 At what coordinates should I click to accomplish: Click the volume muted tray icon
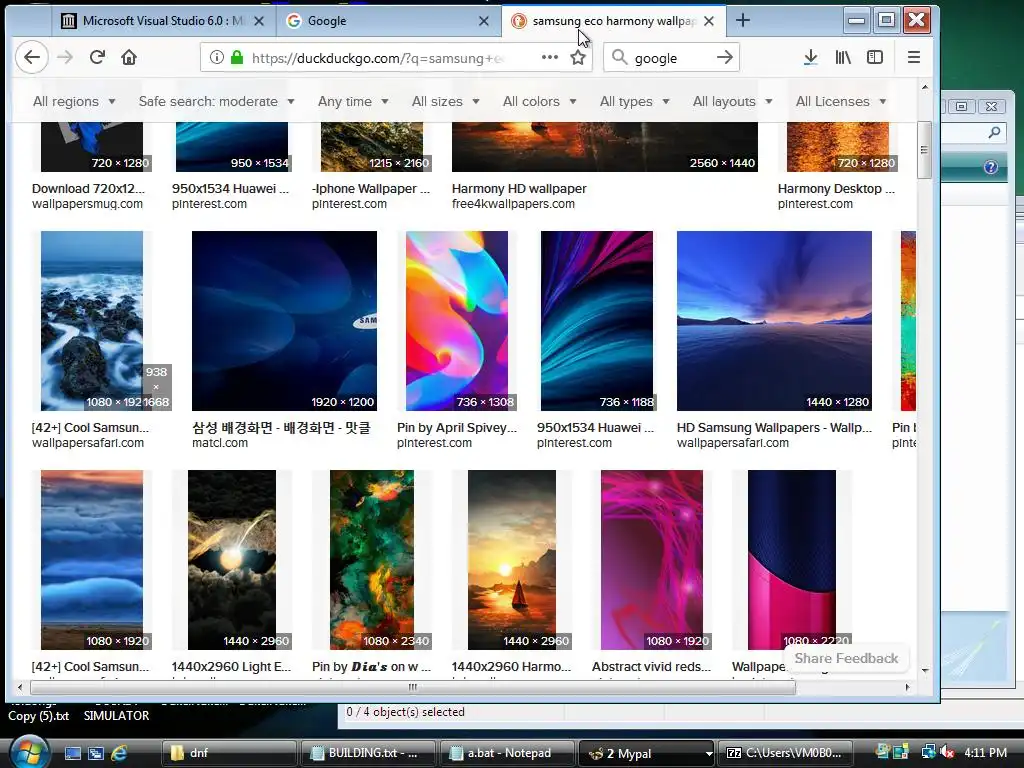point(946,752)
